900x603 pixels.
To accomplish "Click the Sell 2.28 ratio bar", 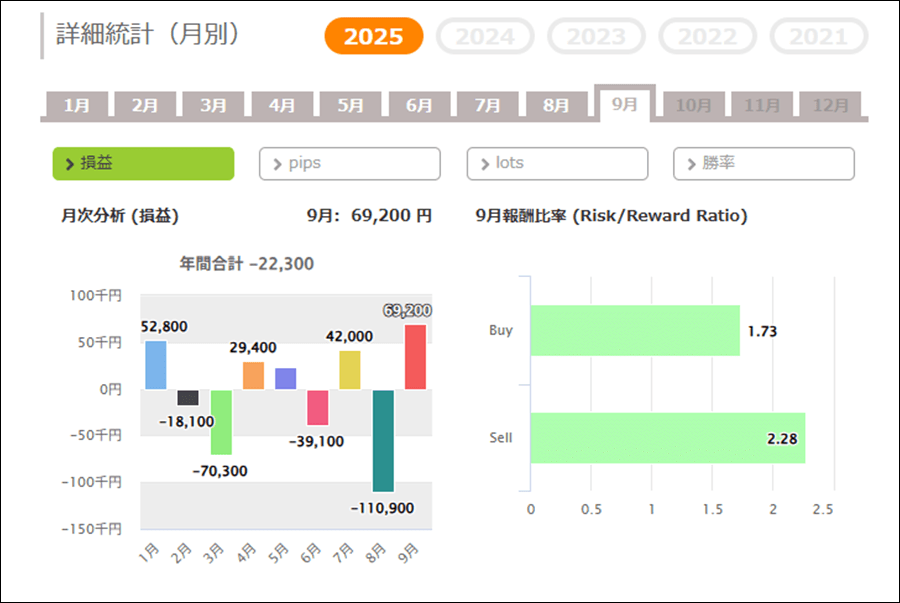I will coord(667,438).
